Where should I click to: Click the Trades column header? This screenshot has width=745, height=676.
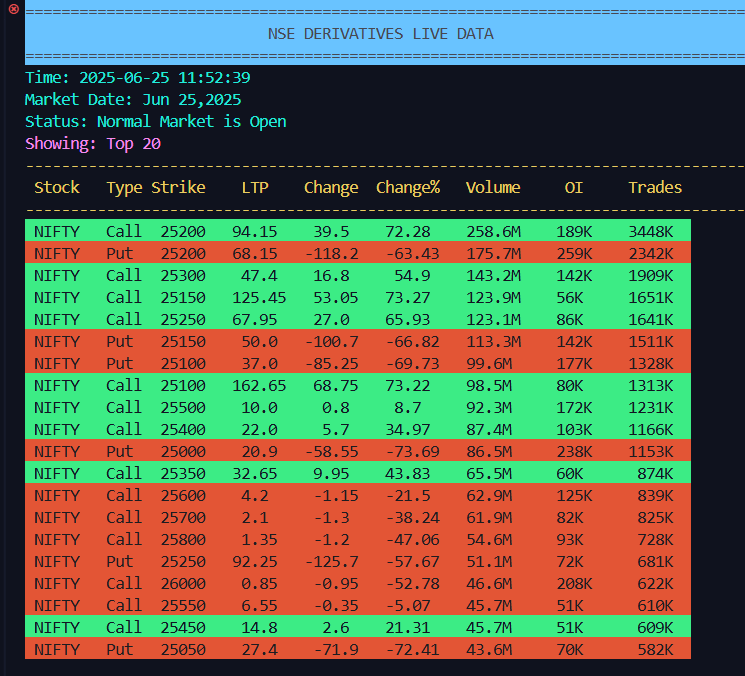[x=655, y=187]
